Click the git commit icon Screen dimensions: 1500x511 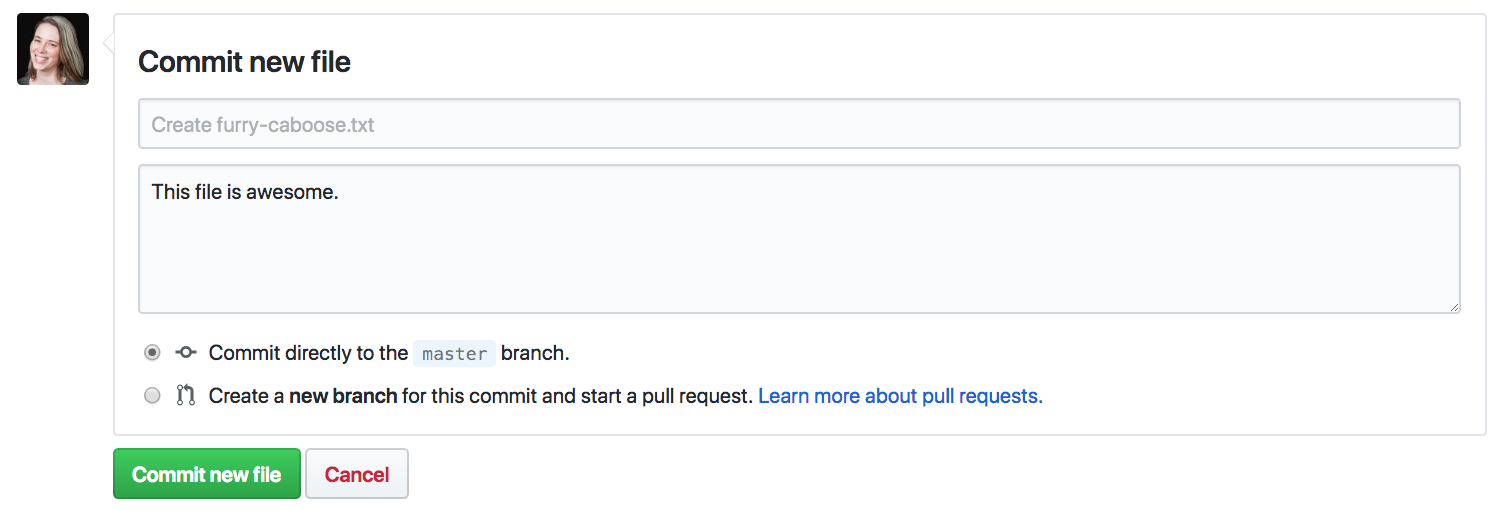click(x=185, y=353)
